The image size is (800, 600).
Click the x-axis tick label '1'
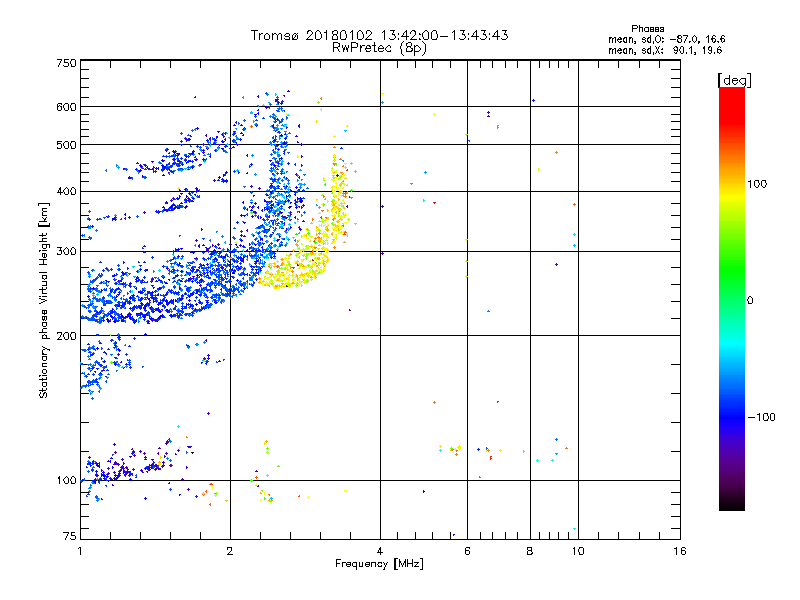[x=80, y=551]
